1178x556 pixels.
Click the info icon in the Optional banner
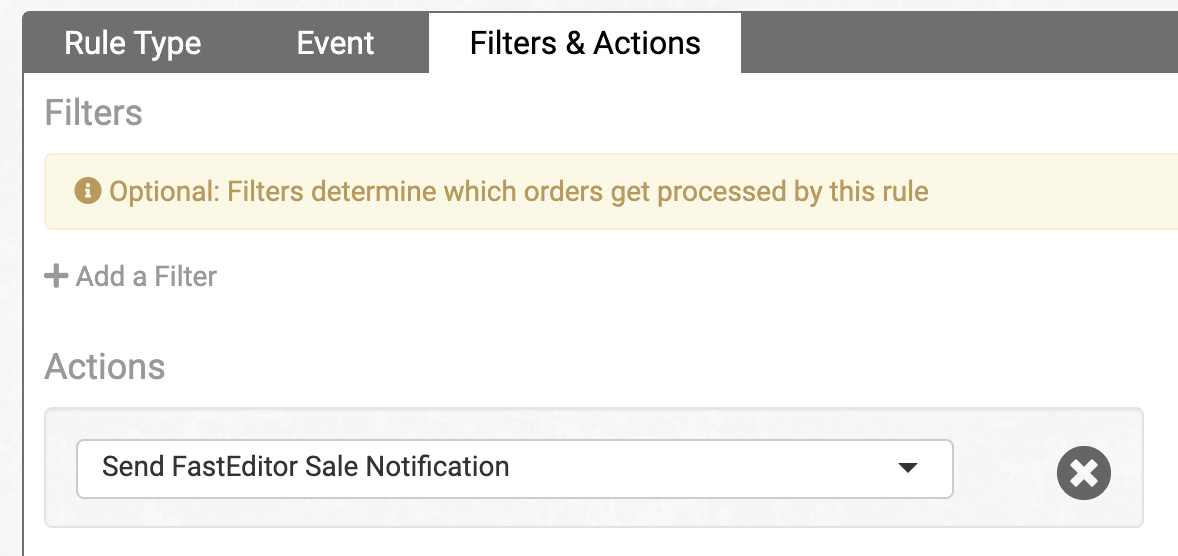pyautogui.click(x=88, y=190)
